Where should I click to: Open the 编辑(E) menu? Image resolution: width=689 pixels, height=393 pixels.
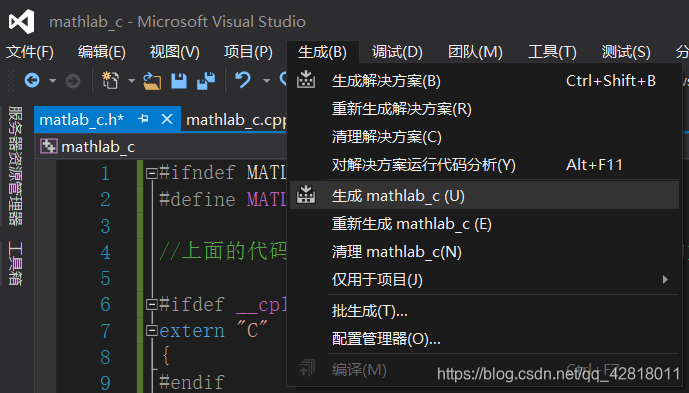102,52
